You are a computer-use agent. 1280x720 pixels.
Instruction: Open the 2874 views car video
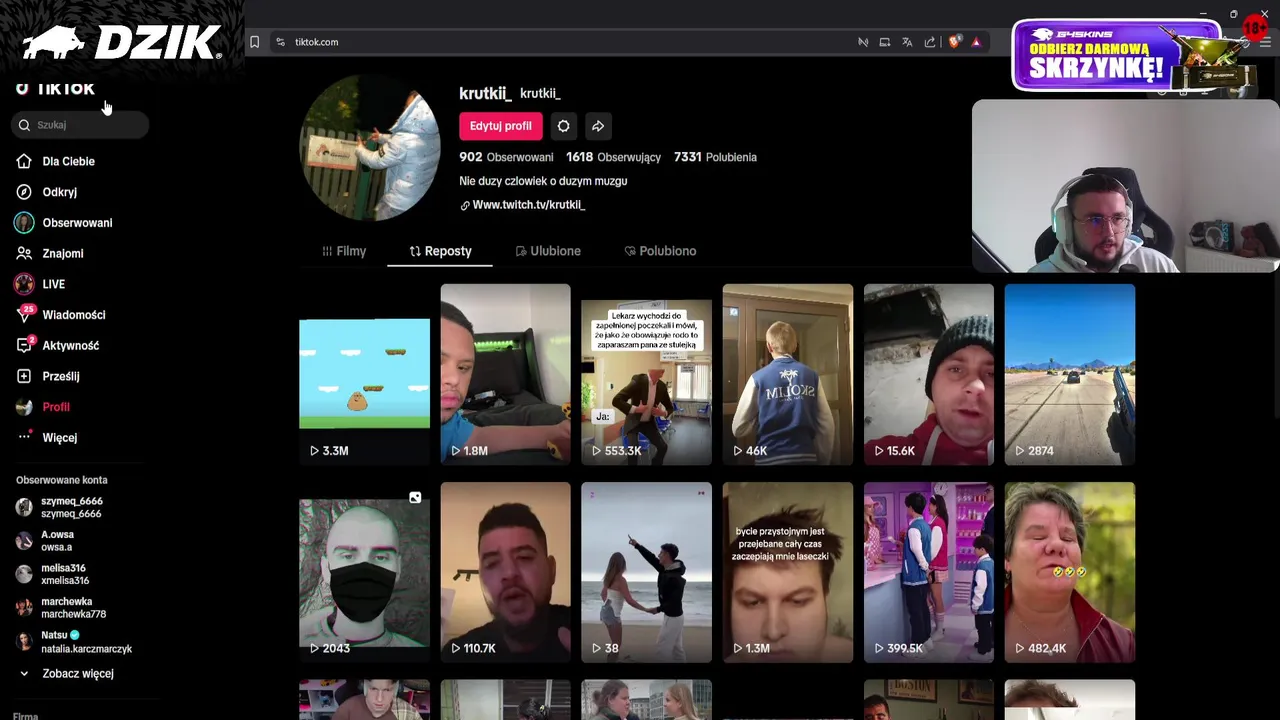pyautogui.click(x=1069, y=375)
